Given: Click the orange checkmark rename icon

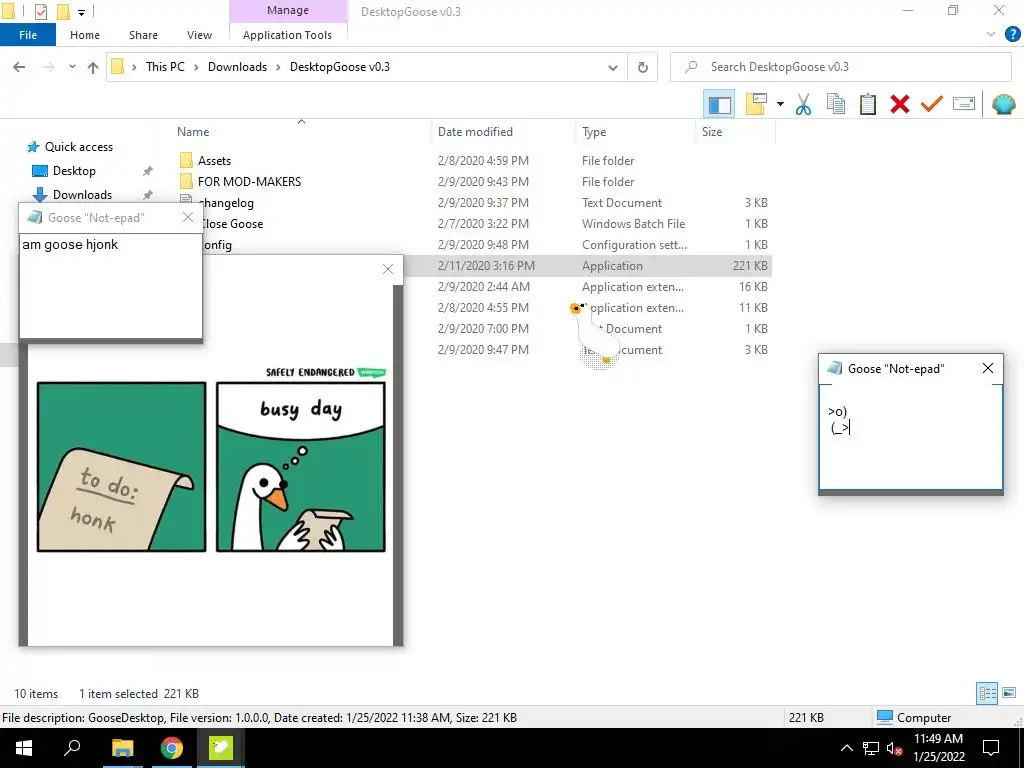Looking at the screenshot, I should coord(931,104).
